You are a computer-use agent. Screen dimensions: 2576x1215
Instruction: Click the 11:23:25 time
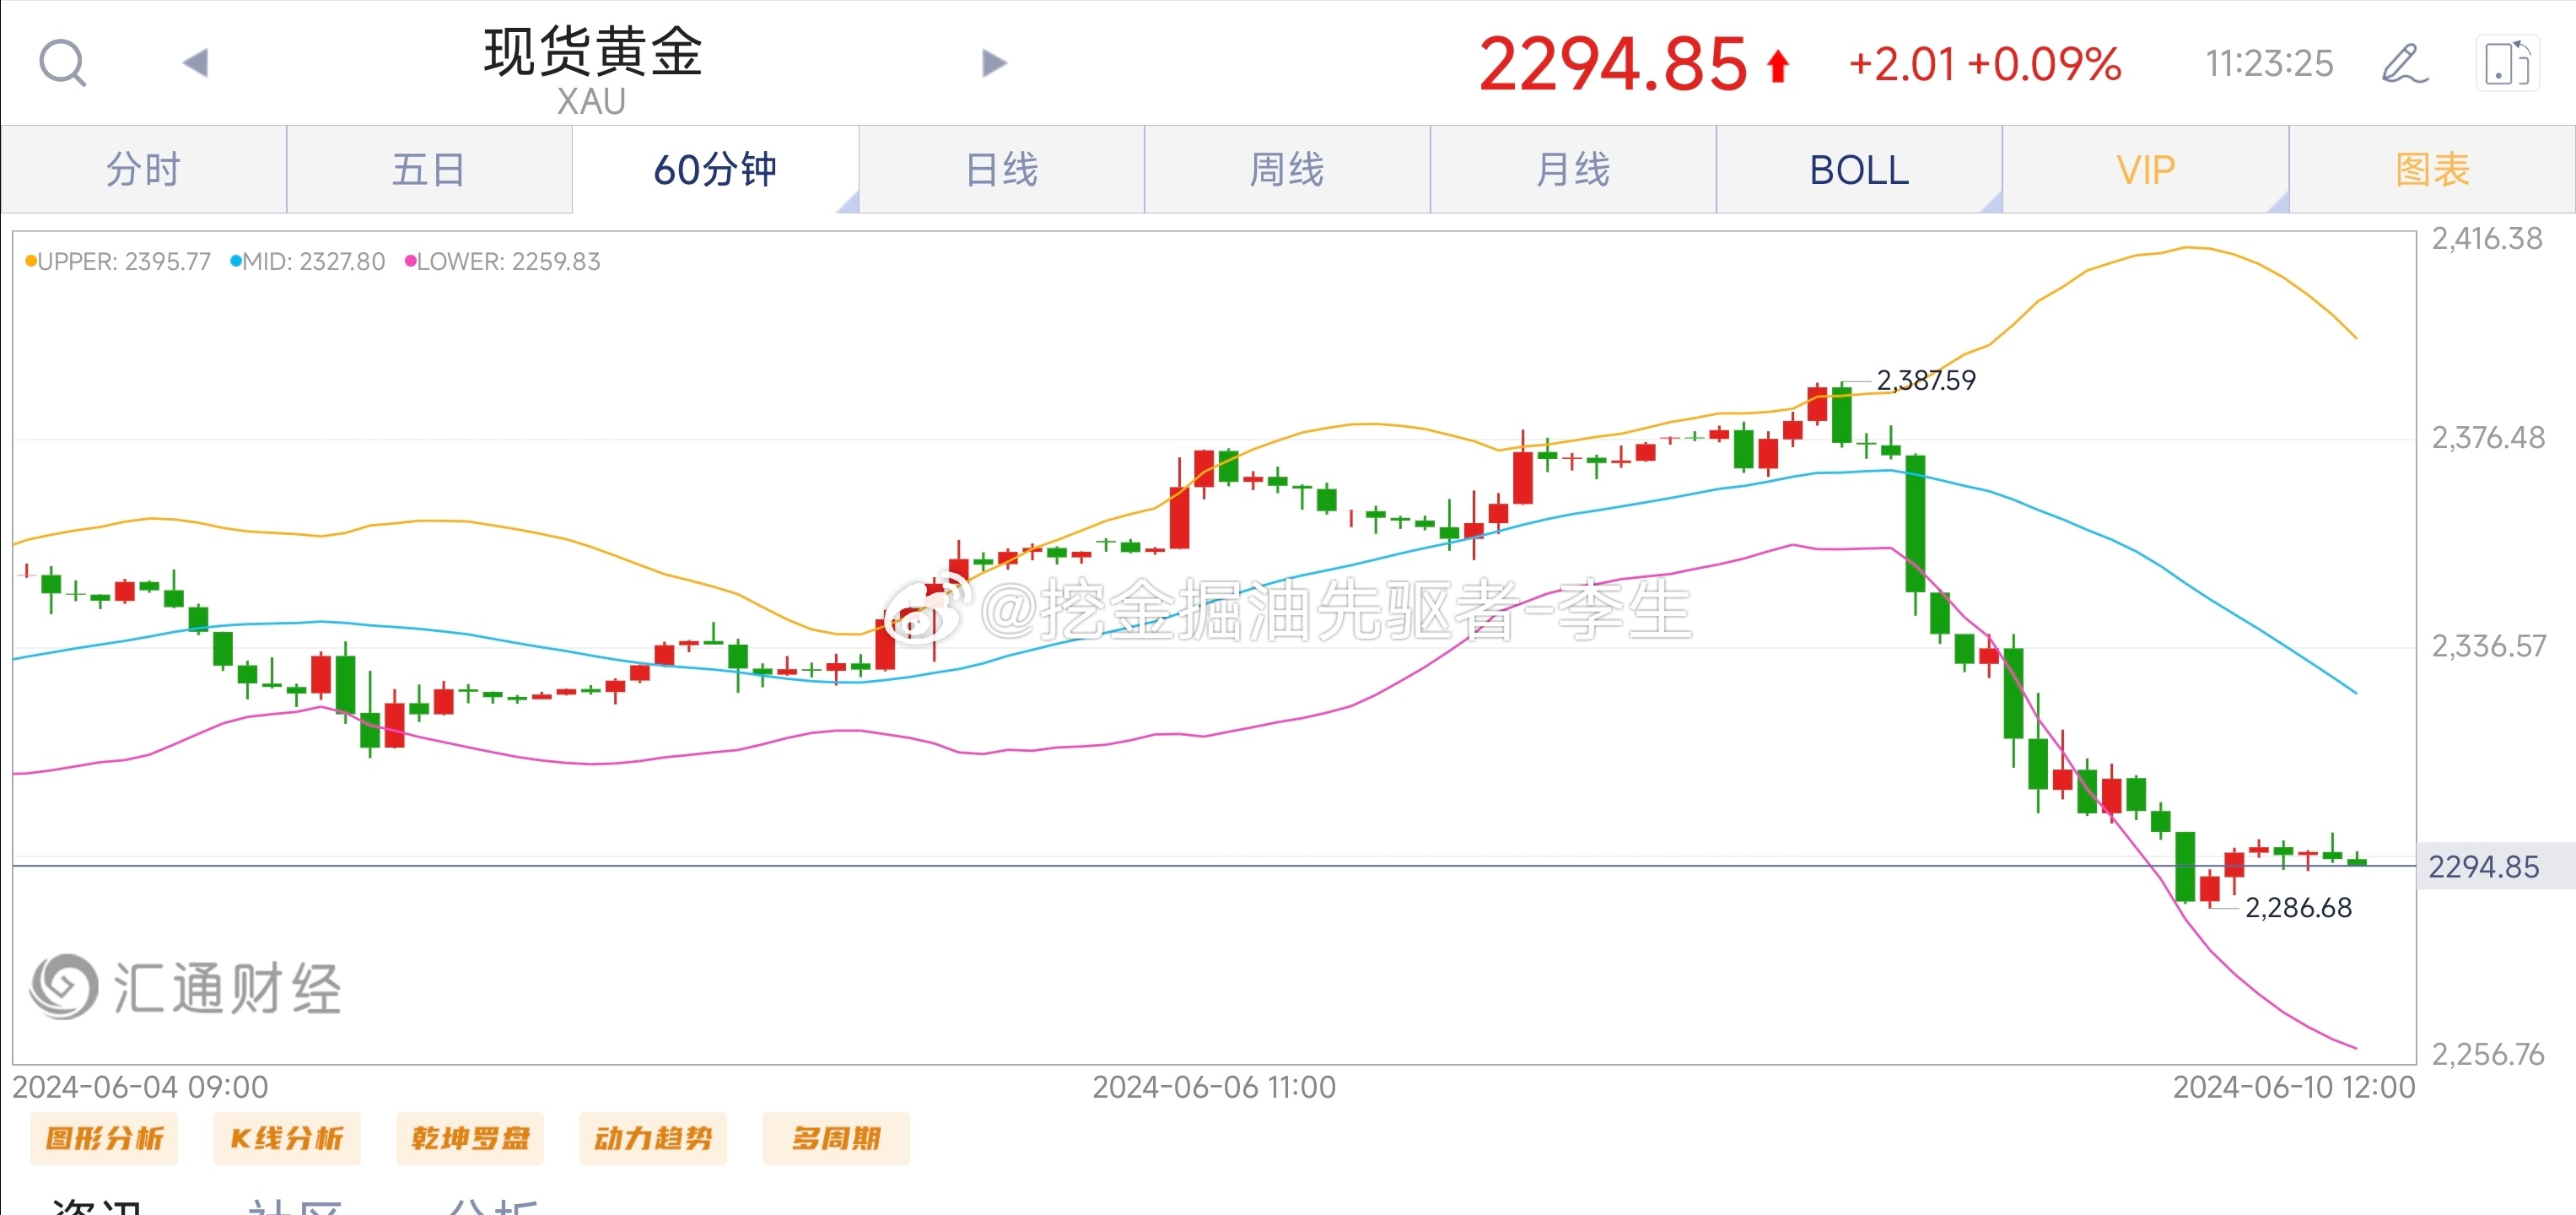(x=2269, y=64)
